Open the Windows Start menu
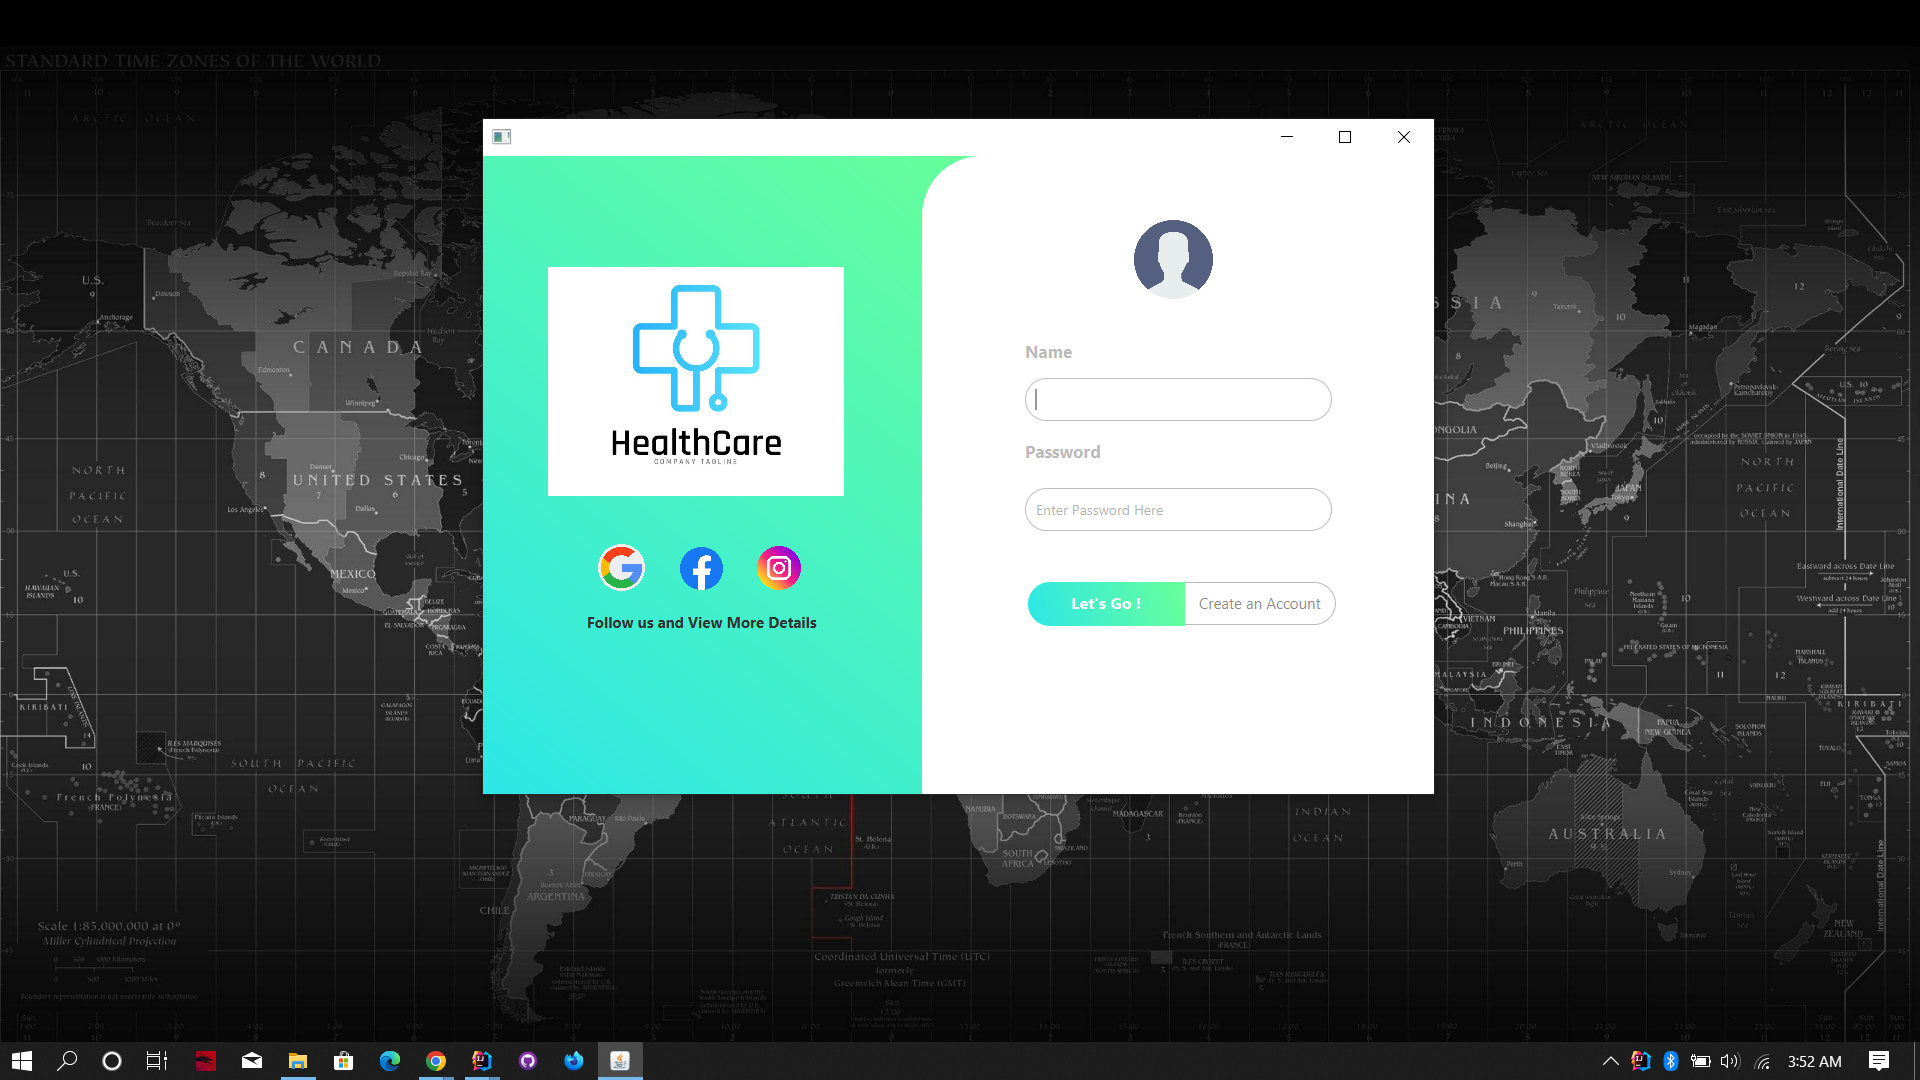 pos(20,1061)
